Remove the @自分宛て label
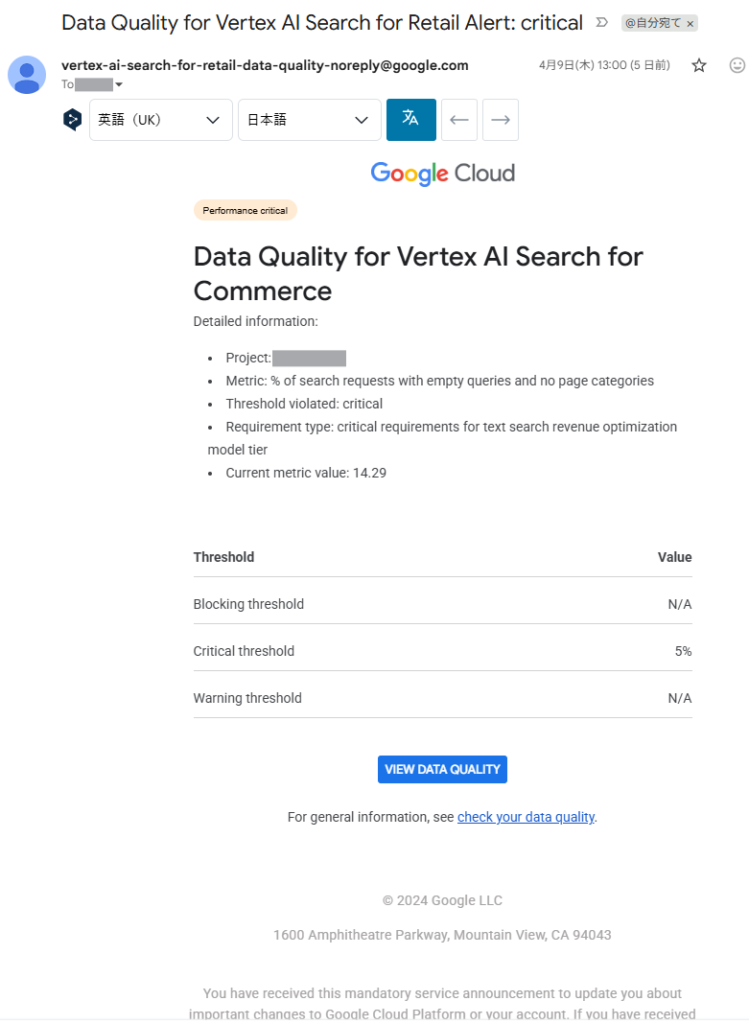The image size is (749, 1024). tap(690, 24)
